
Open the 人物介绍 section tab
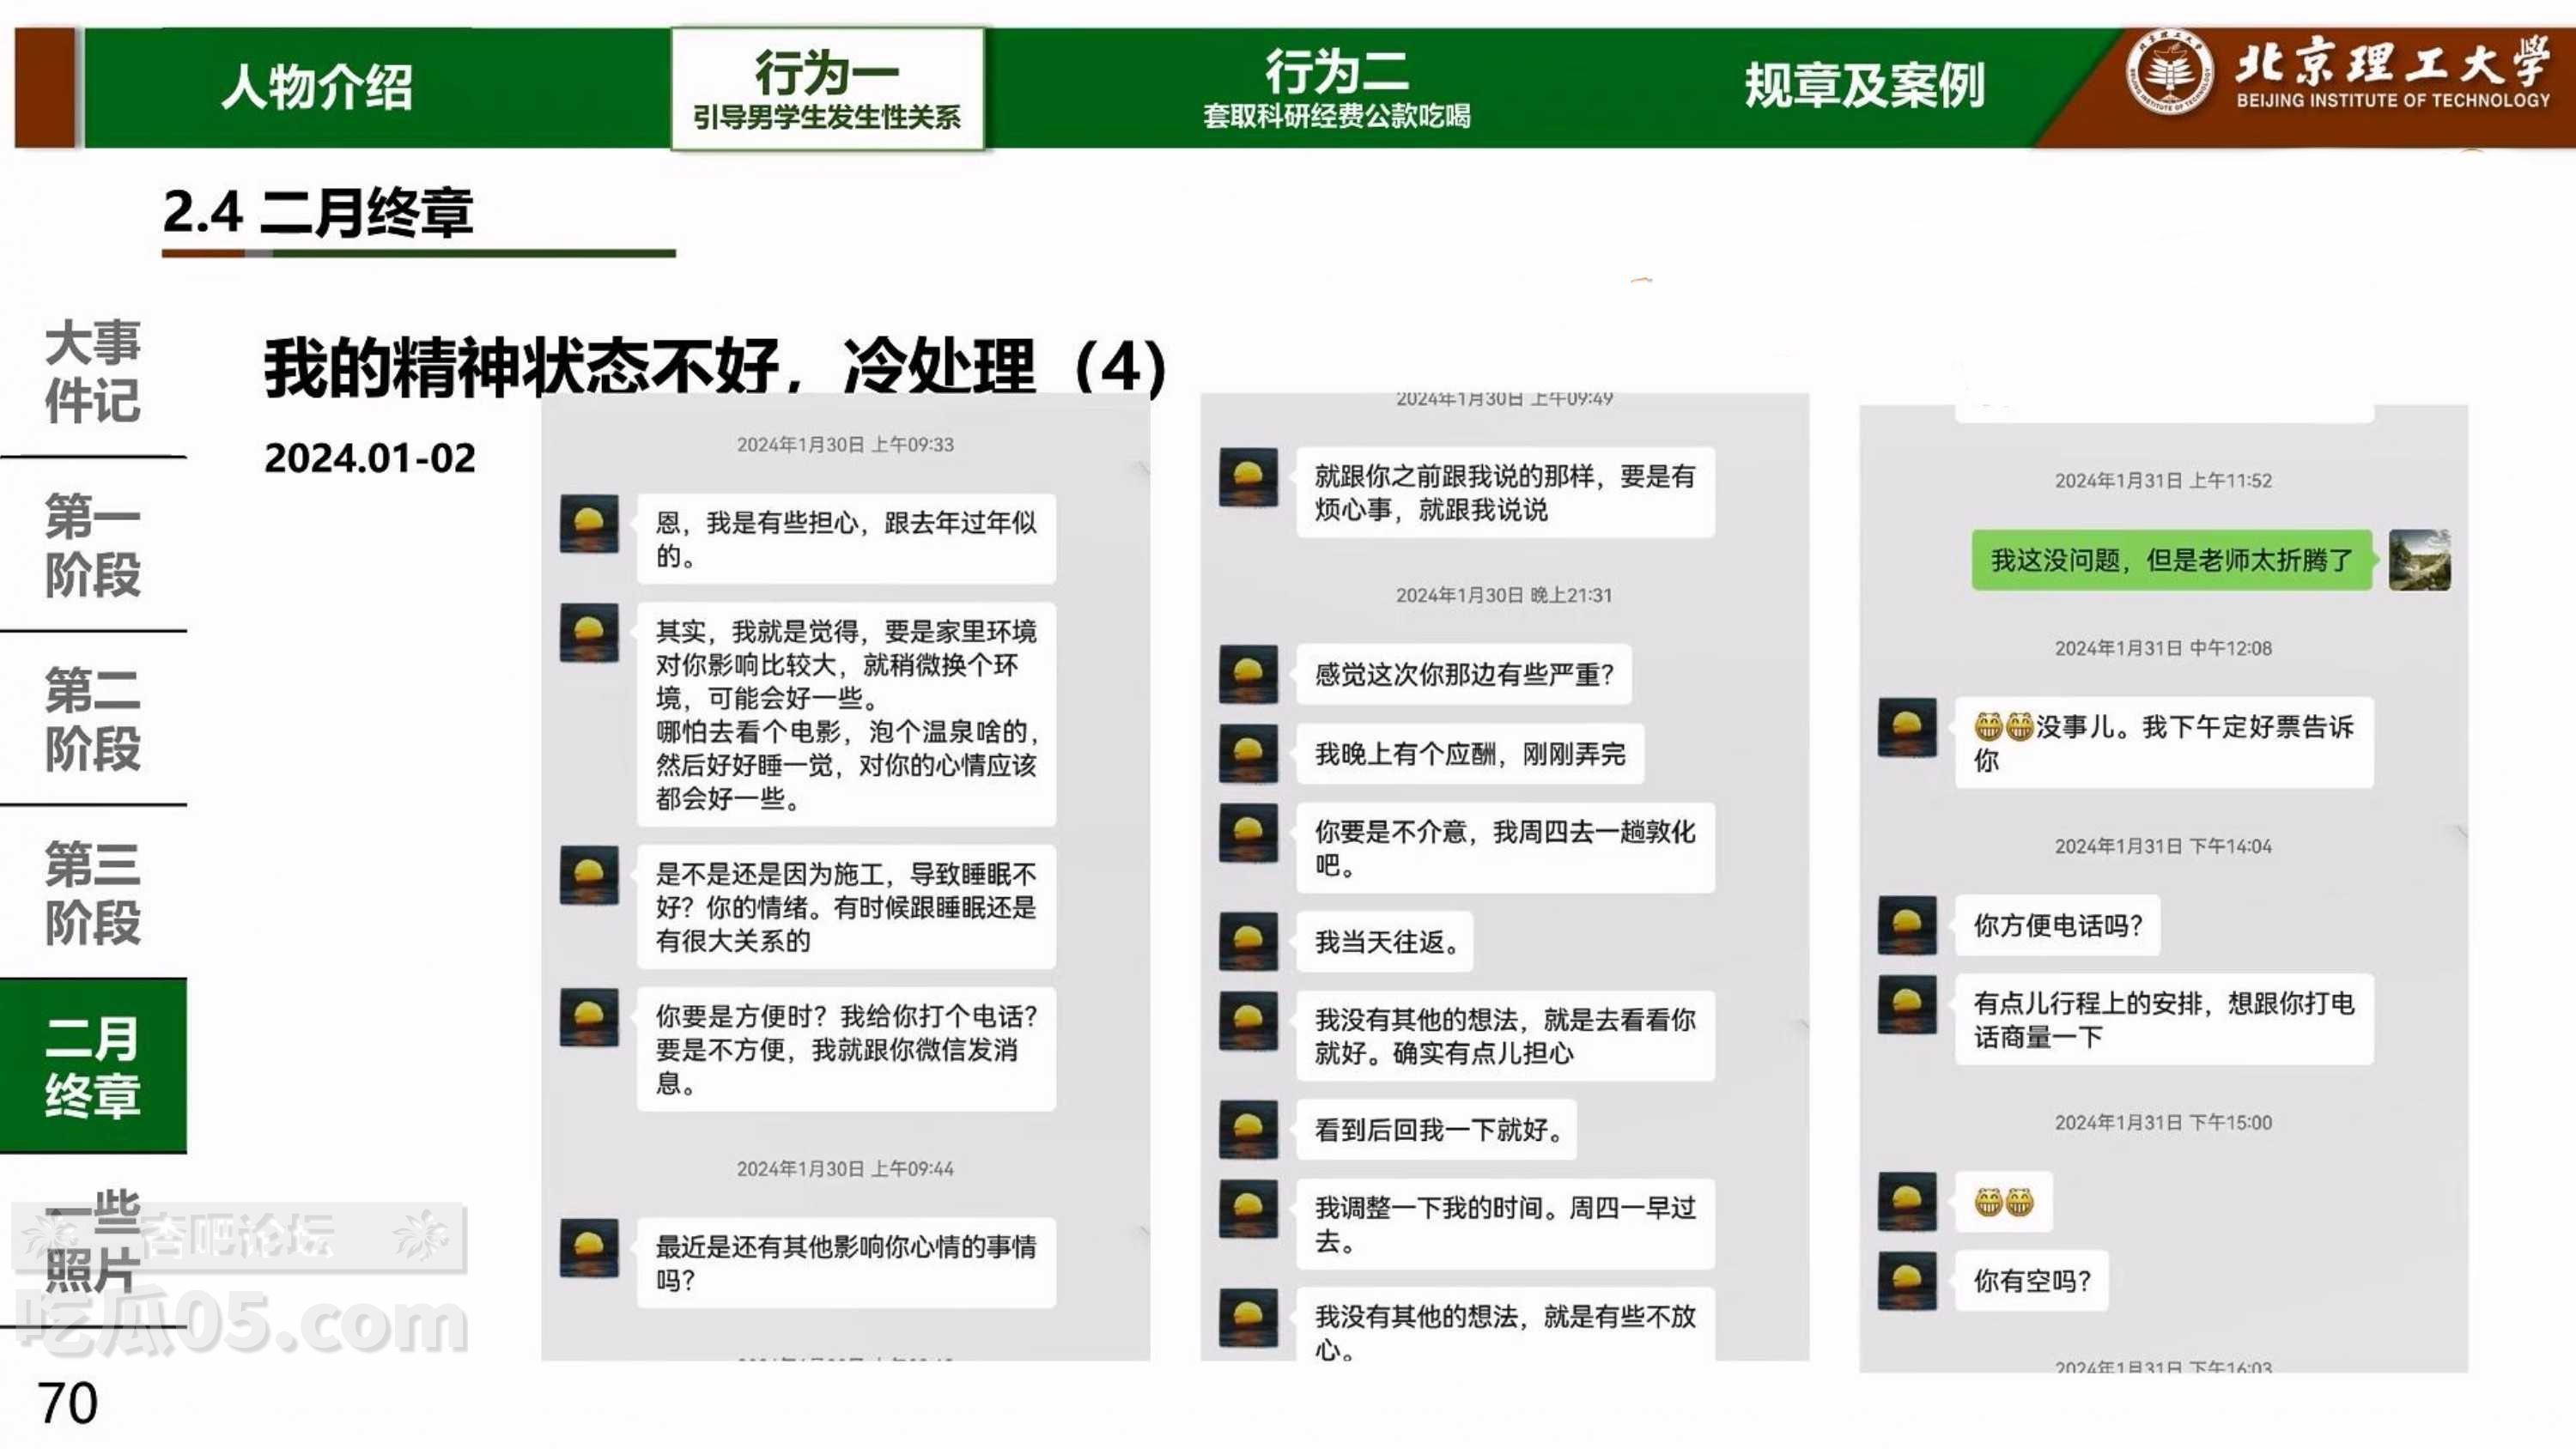click(316, 87)
